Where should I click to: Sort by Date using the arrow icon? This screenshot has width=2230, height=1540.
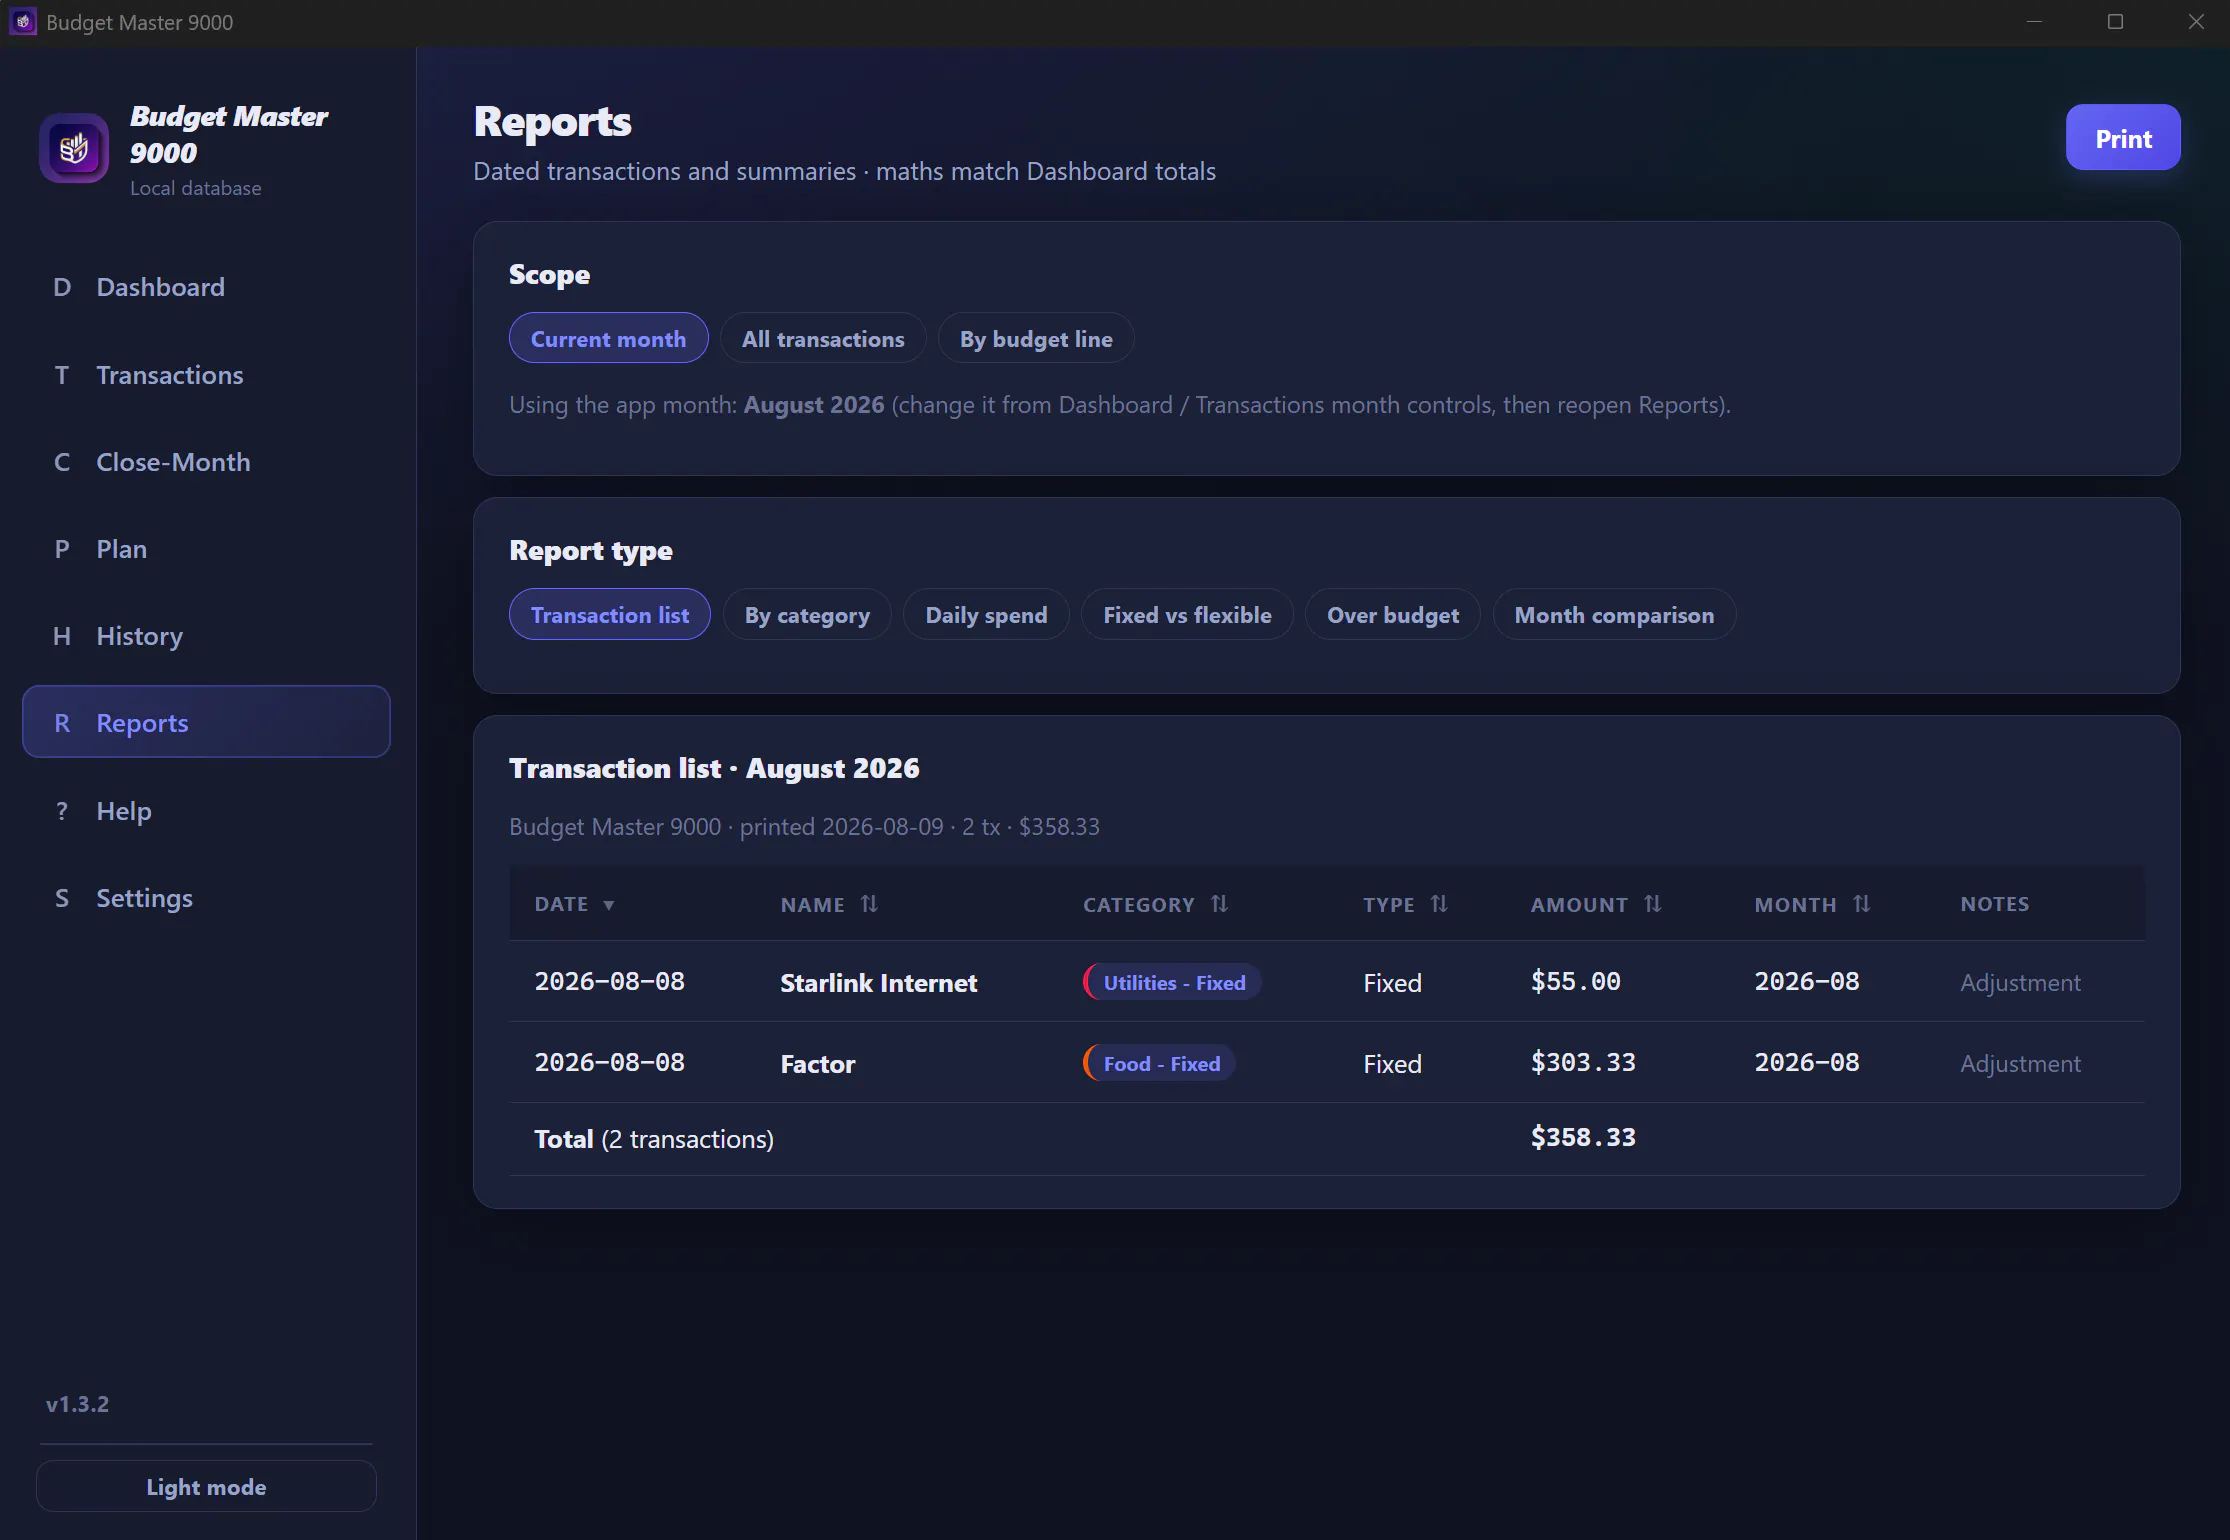coord(608,905)
